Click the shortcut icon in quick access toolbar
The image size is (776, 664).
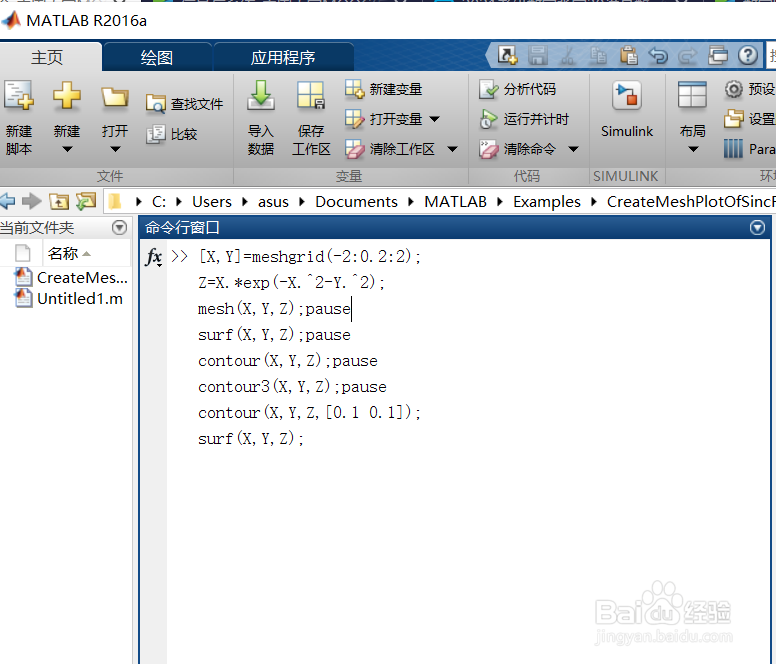(x=508, y=55)
